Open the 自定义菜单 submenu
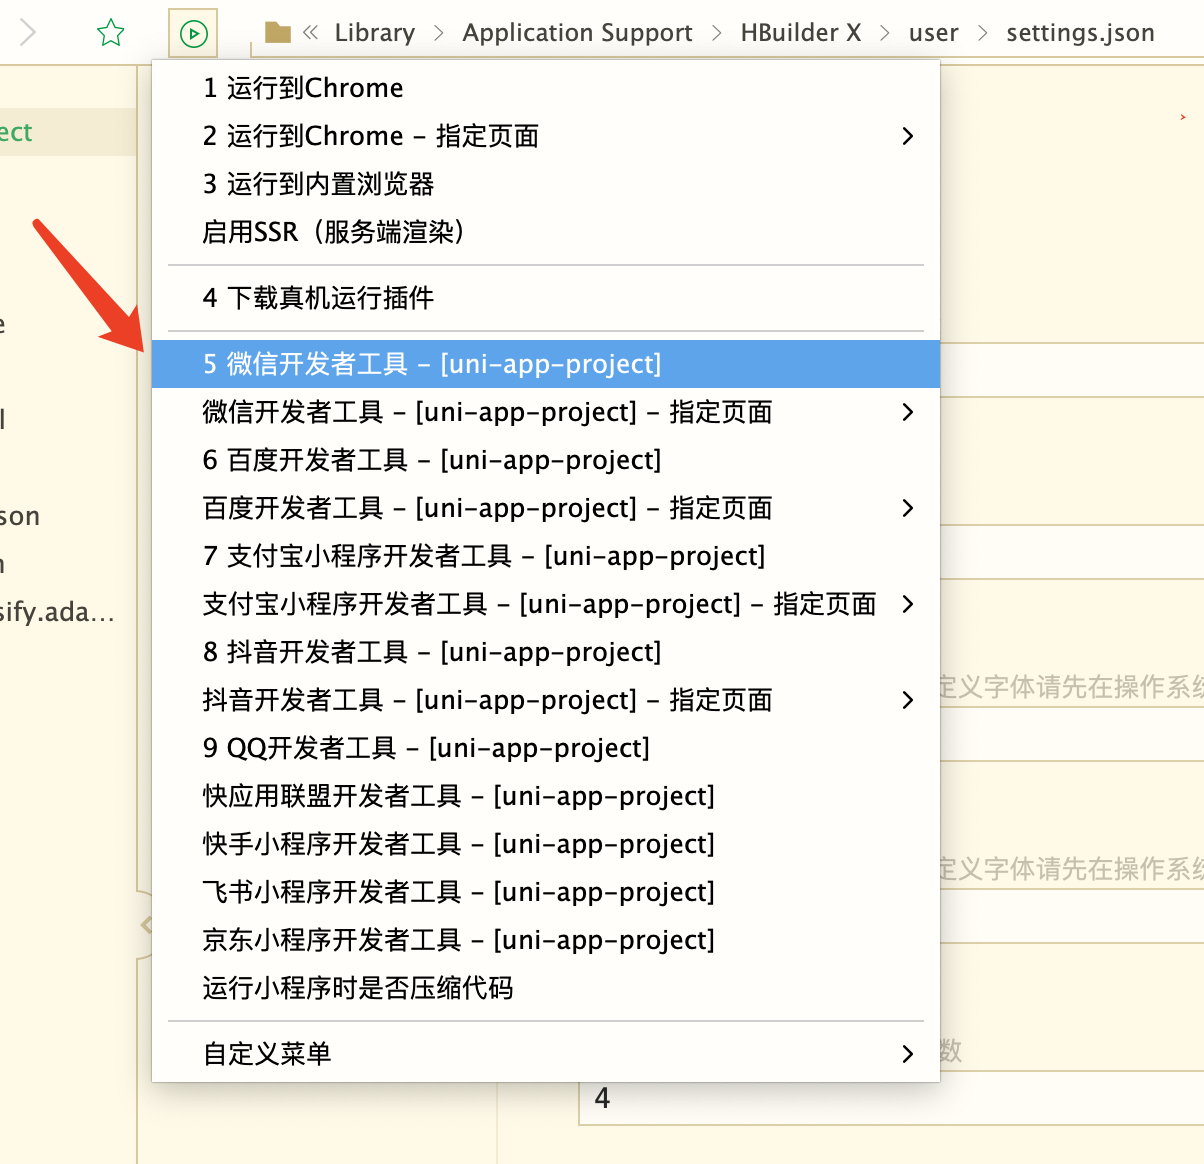 click(x=546, y=1054)
